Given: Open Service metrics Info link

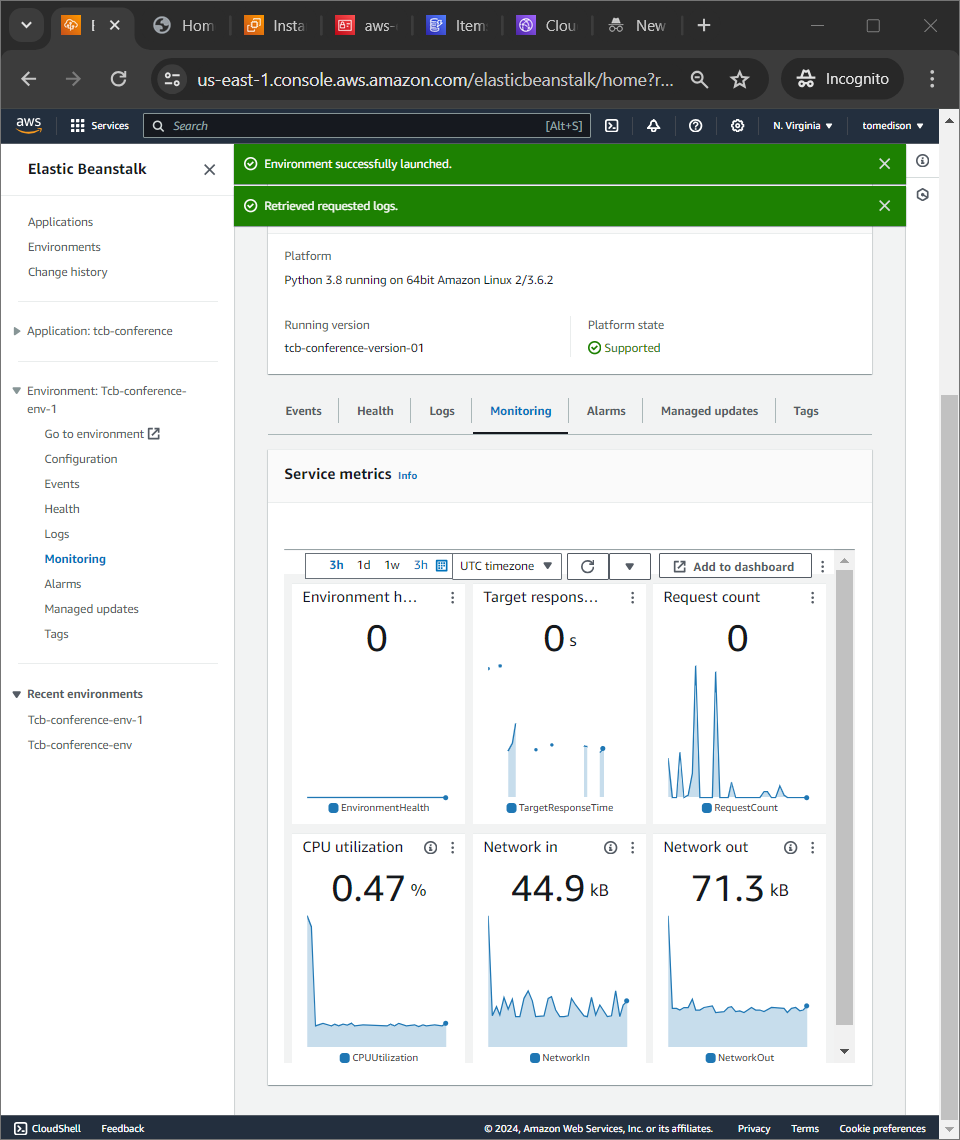Looking at the screenshot, I should click(x=407, y=475).
